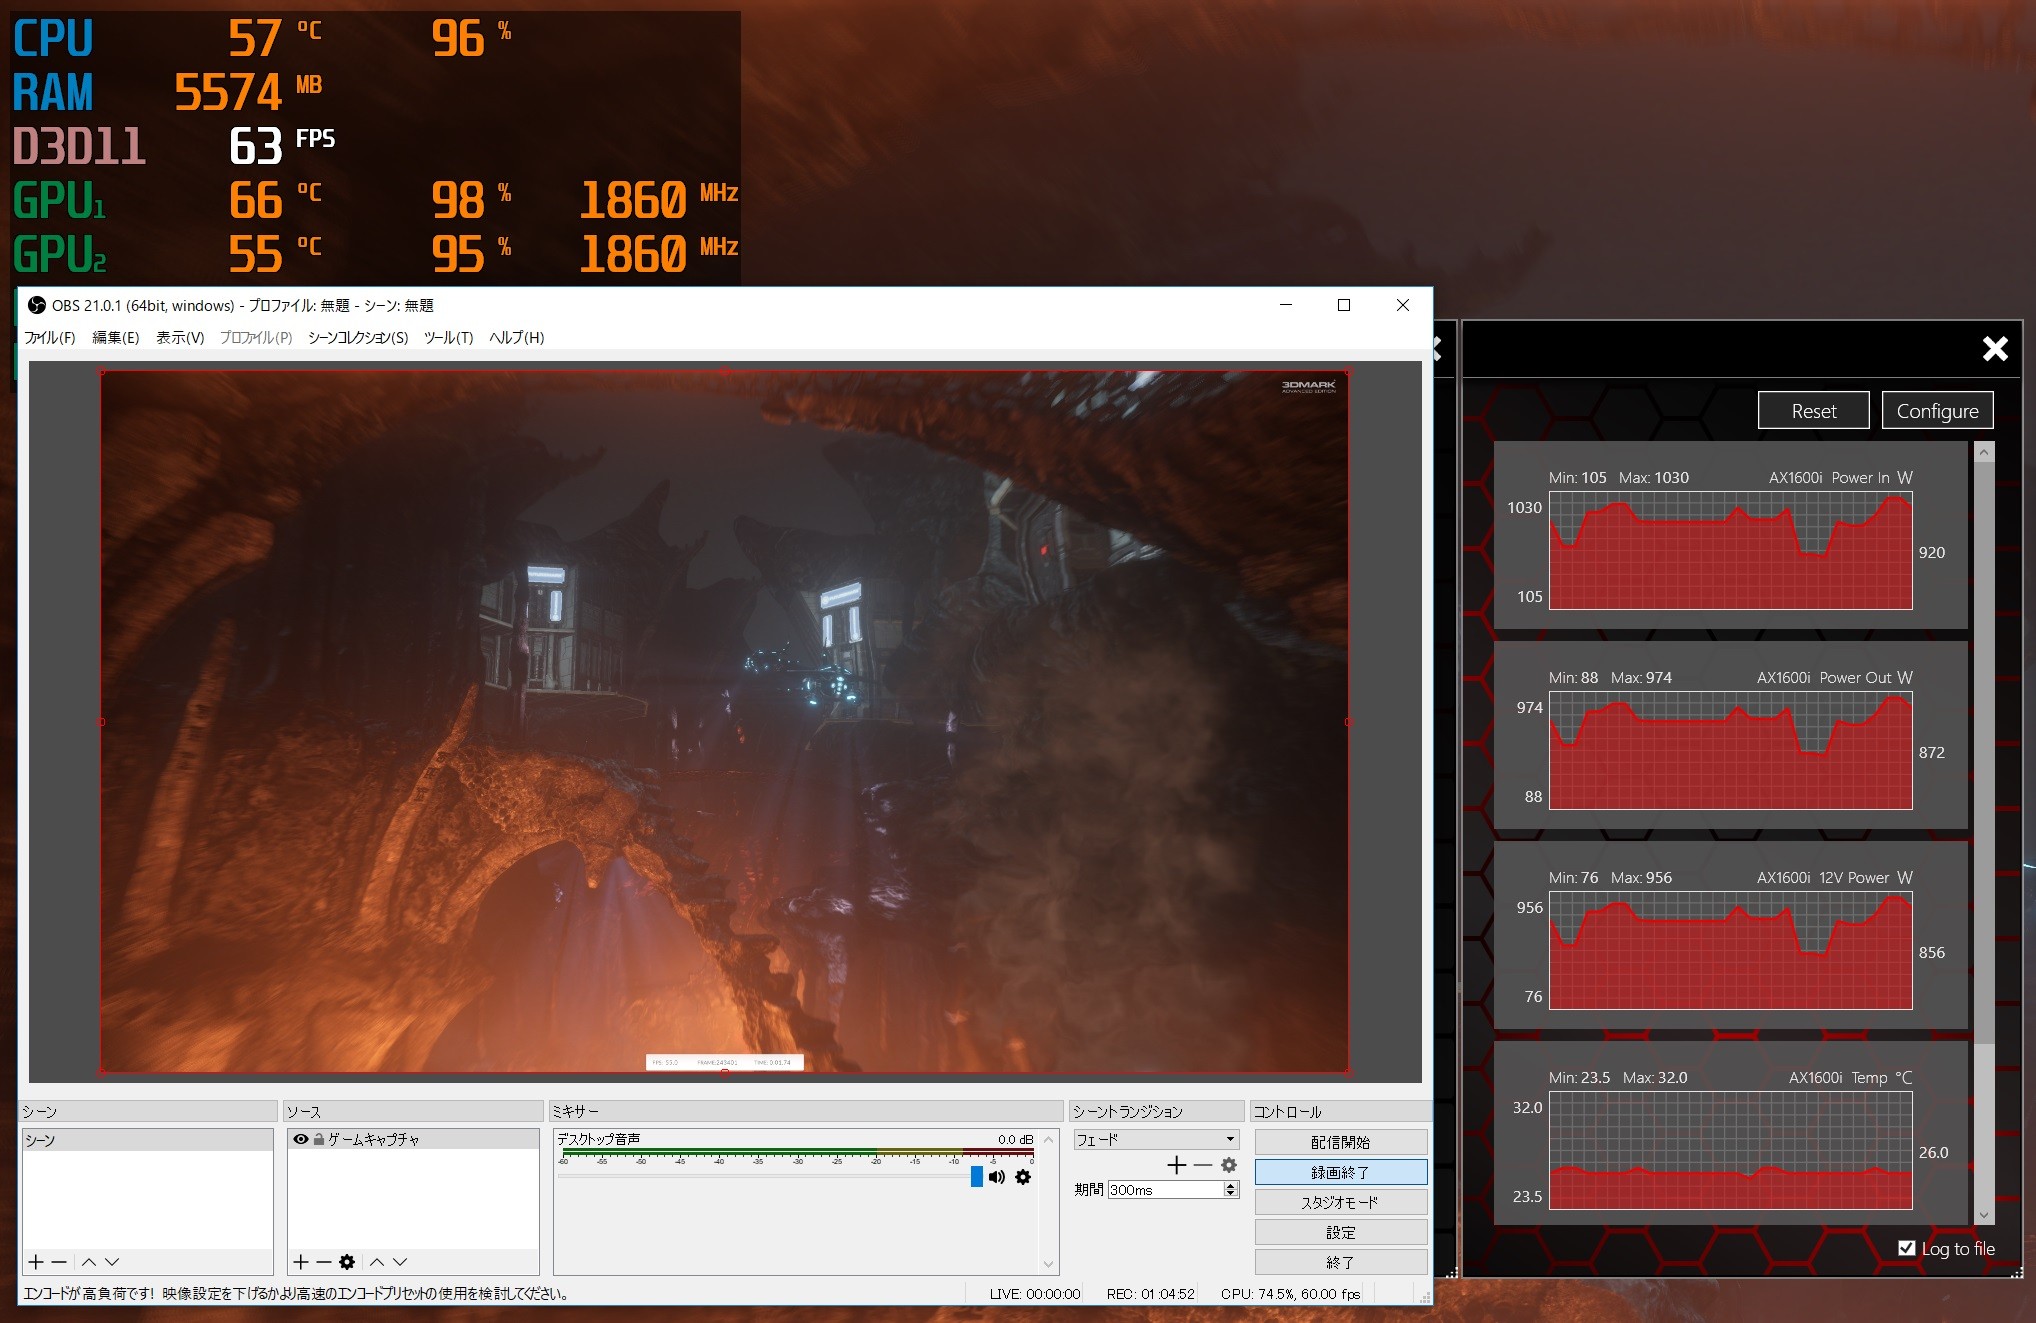Add a new scene with the plus icon
The height and width of the screenshot is (1323, 2036).
pos(36,1262)
